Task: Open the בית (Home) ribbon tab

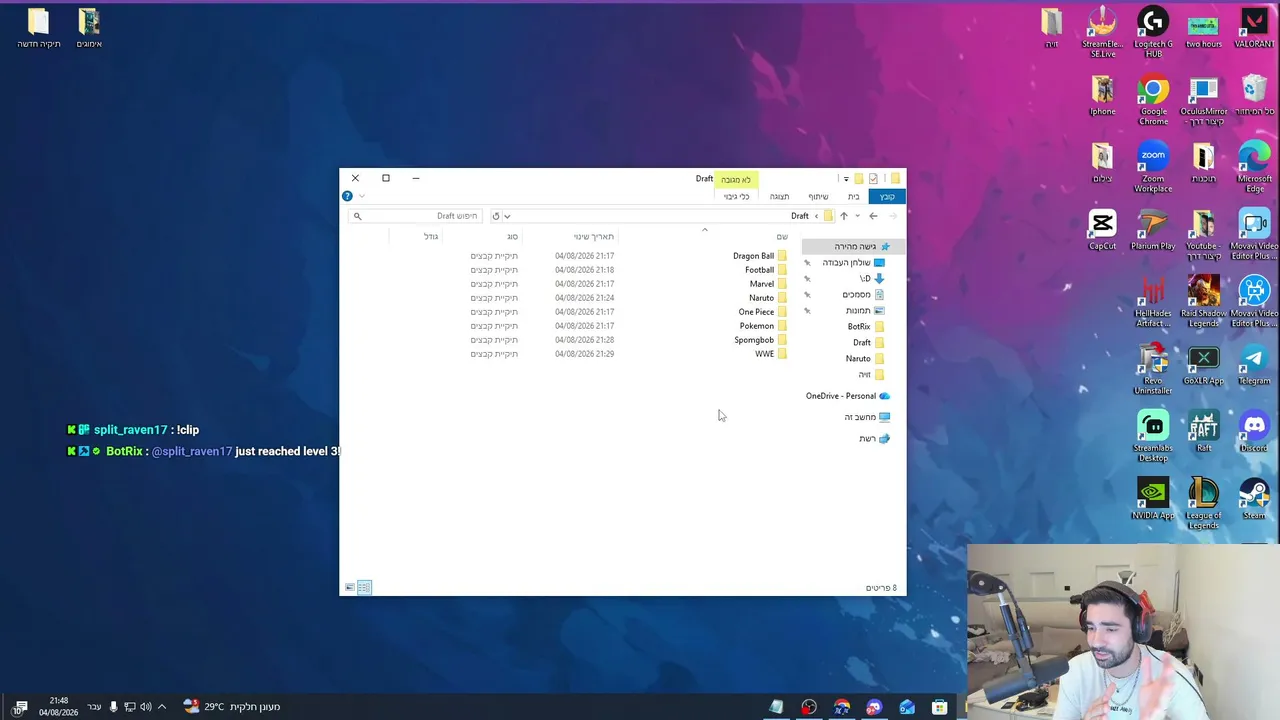Action: click(x=853, y=196)
